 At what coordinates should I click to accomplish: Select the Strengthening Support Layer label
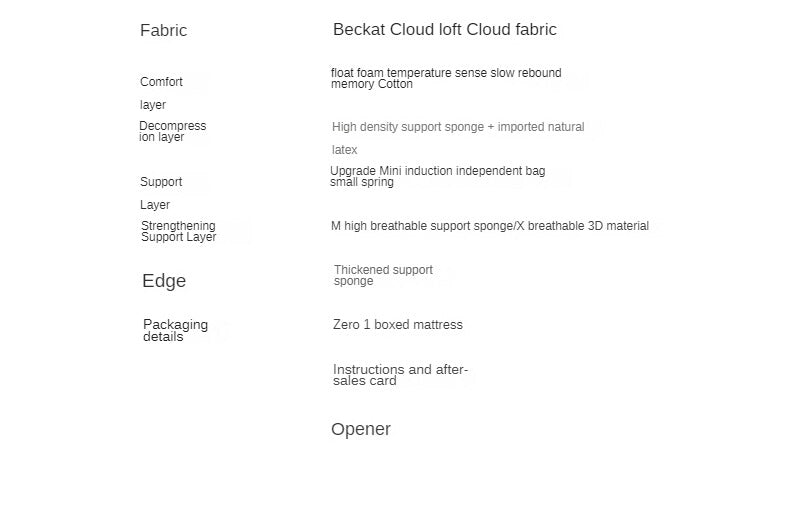(178, 232)
